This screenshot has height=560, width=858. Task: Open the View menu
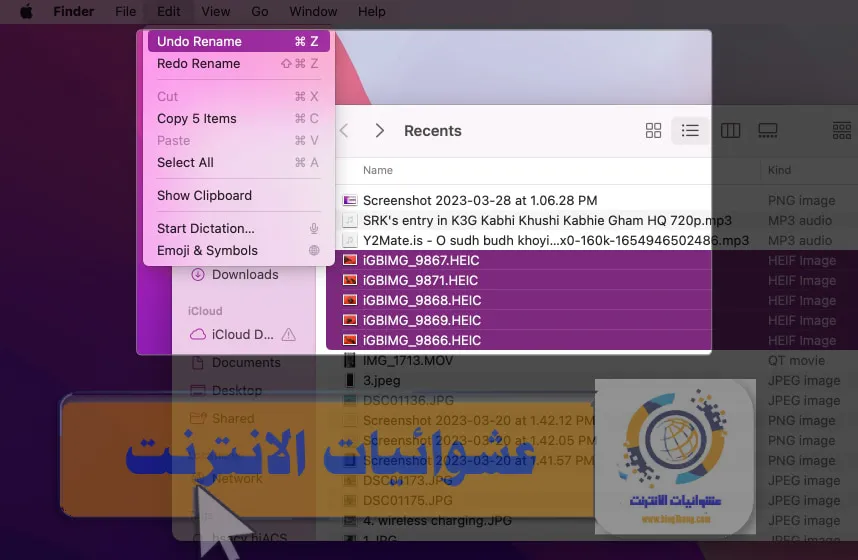click(216, 11)
